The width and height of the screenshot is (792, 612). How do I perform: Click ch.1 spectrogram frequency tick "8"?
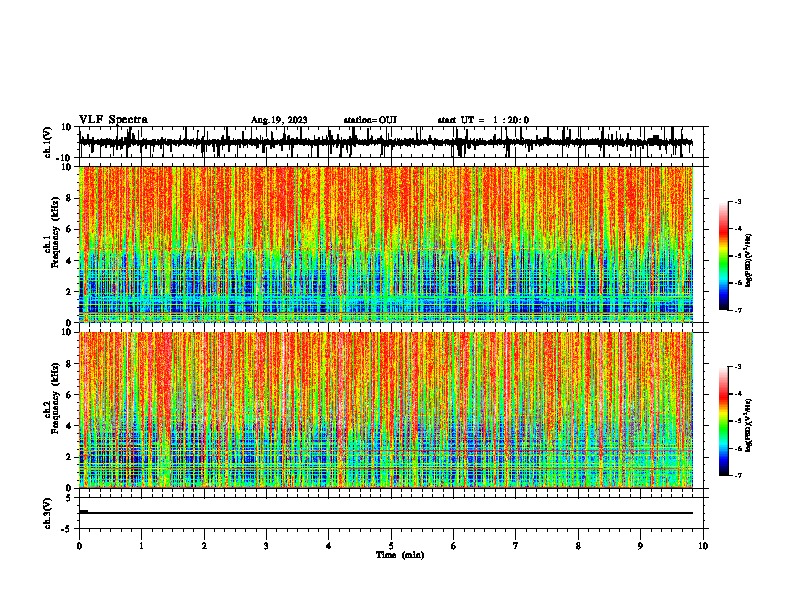click(x=69, y=198)
